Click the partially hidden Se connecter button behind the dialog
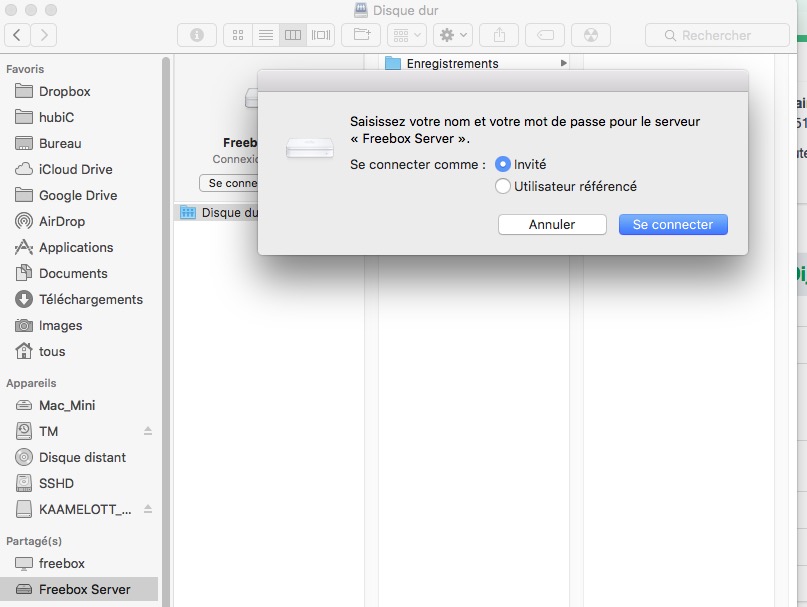Image resolution: width=807 pixels, height=607 pixels. [x=229, y=183]
